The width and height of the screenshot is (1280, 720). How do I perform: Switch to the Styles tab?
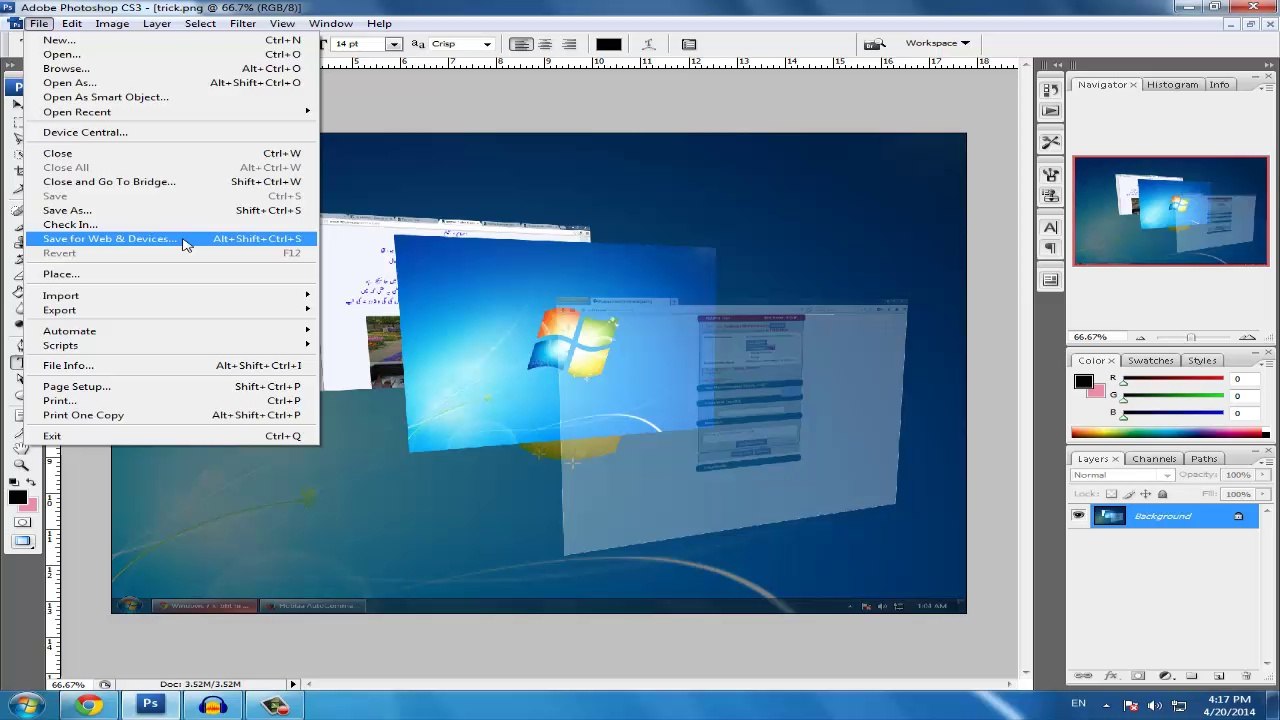coord(1202,361)
